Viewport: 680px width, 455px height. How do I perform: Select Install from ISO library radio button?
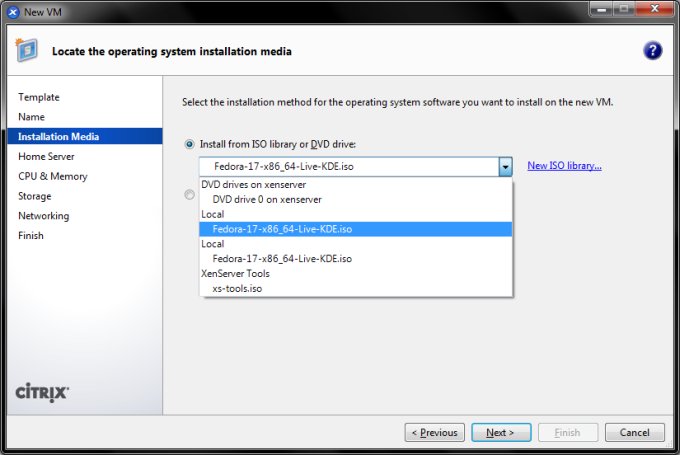[190, 144]
